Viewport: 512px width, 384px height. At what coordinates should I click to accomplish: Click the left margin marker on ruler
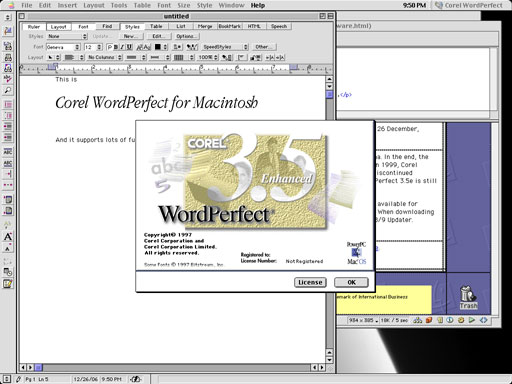(x=53, y=67)
